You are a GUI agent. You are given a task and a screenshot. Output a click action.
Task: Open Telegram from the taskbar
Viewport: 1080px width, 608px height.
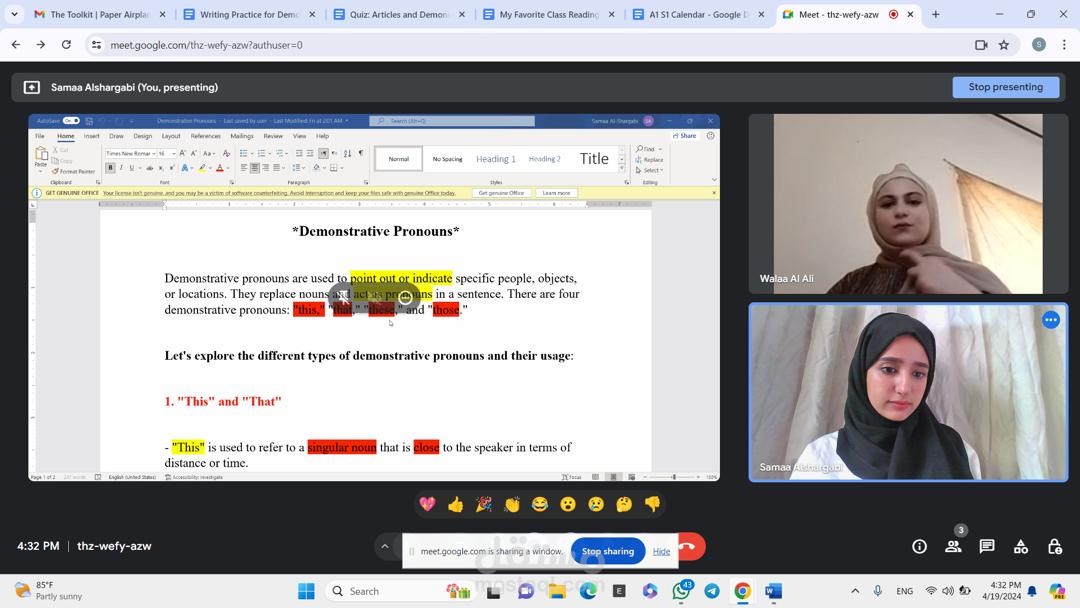712,591
